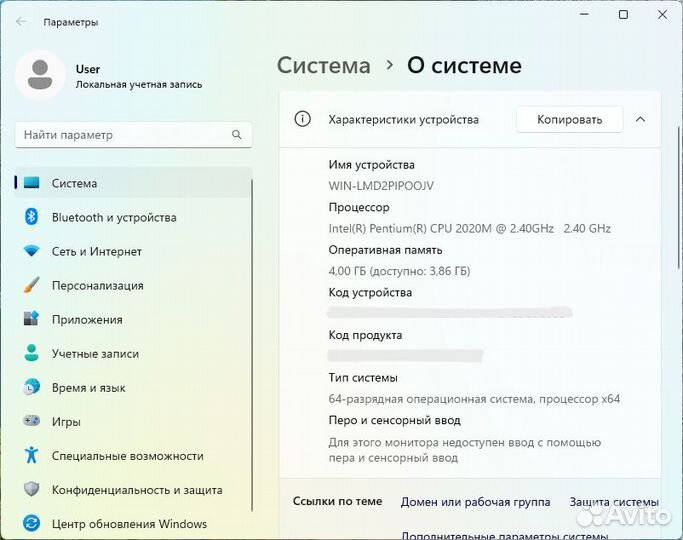Click the accessibility figure icon
Viewport: 683px width, 540px height.
31,455
